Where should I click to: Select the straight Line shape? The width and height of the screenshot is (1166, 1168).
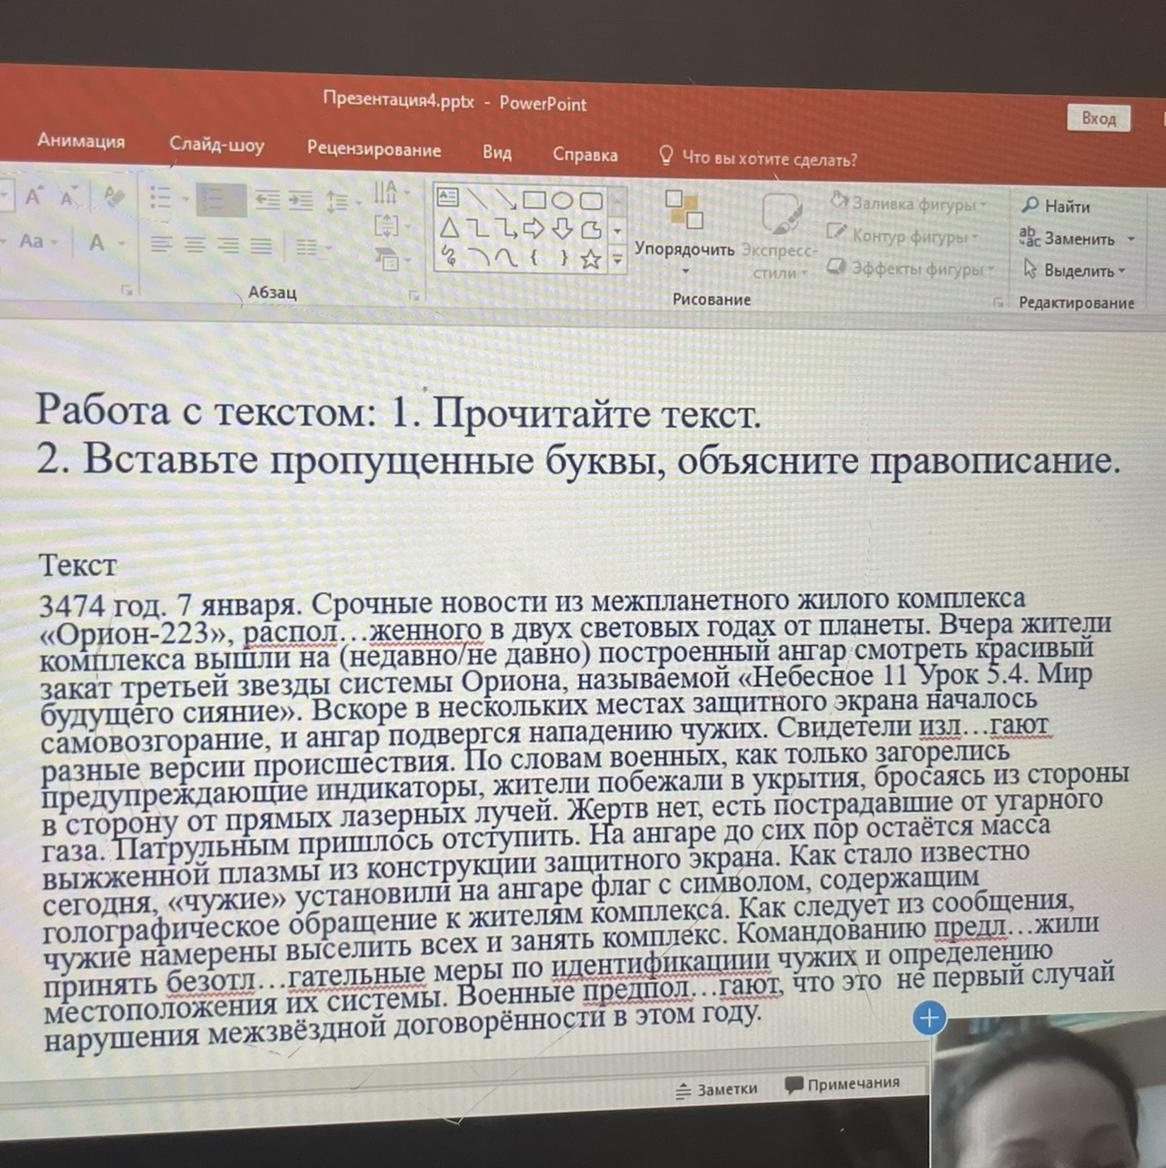point(479,198)
